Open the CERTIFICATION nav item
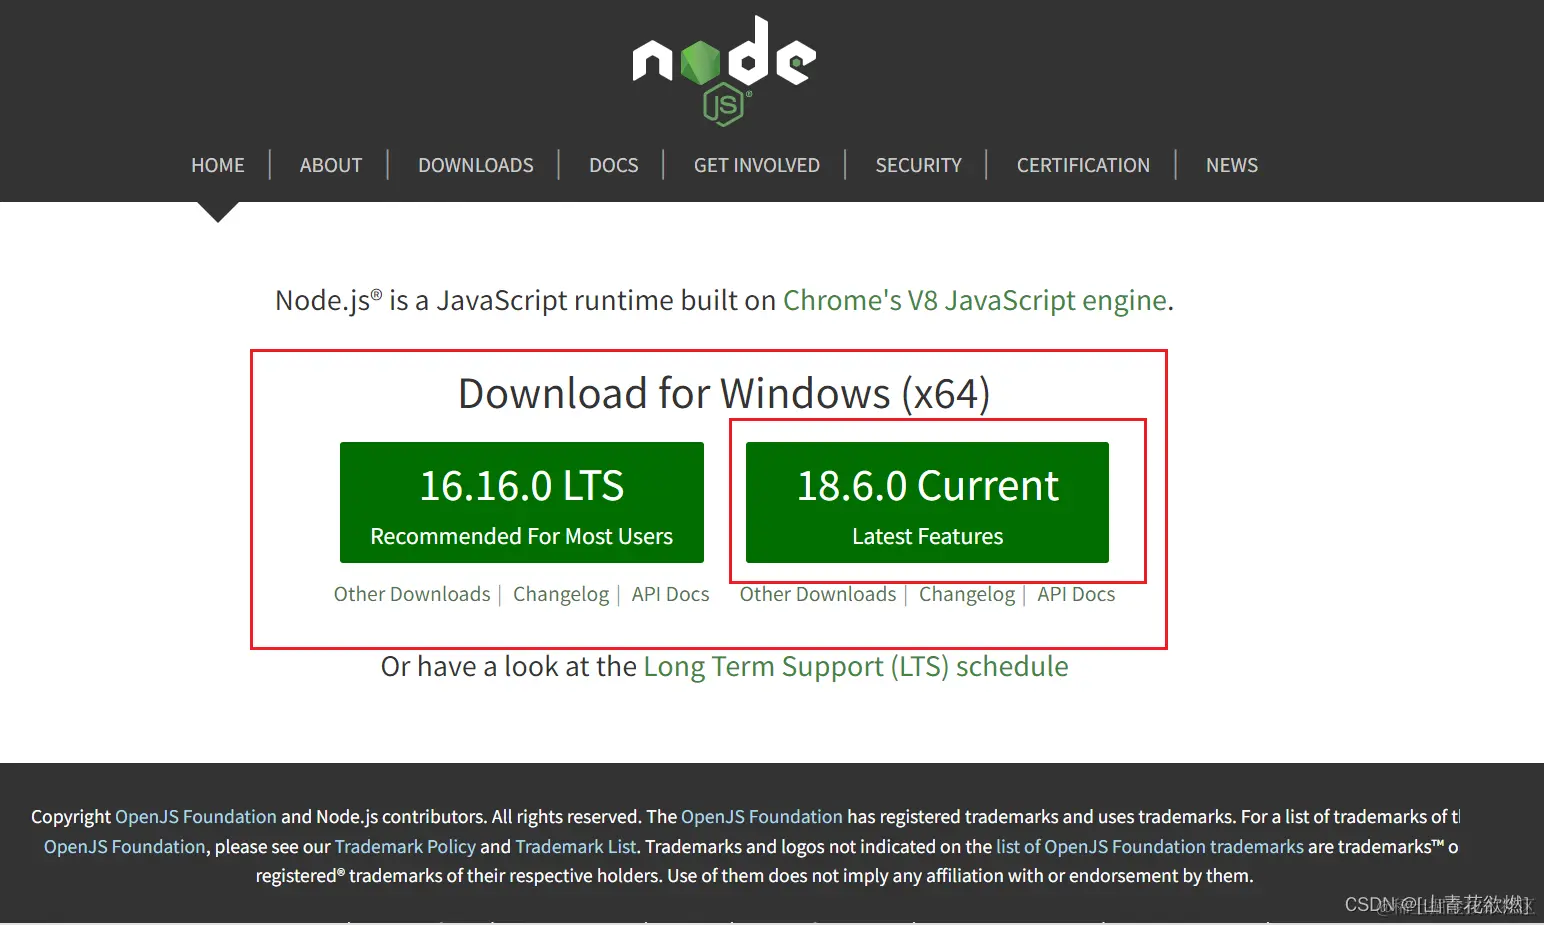The height and width of the screenshot is (925, 1544). tap(1083, 165)
